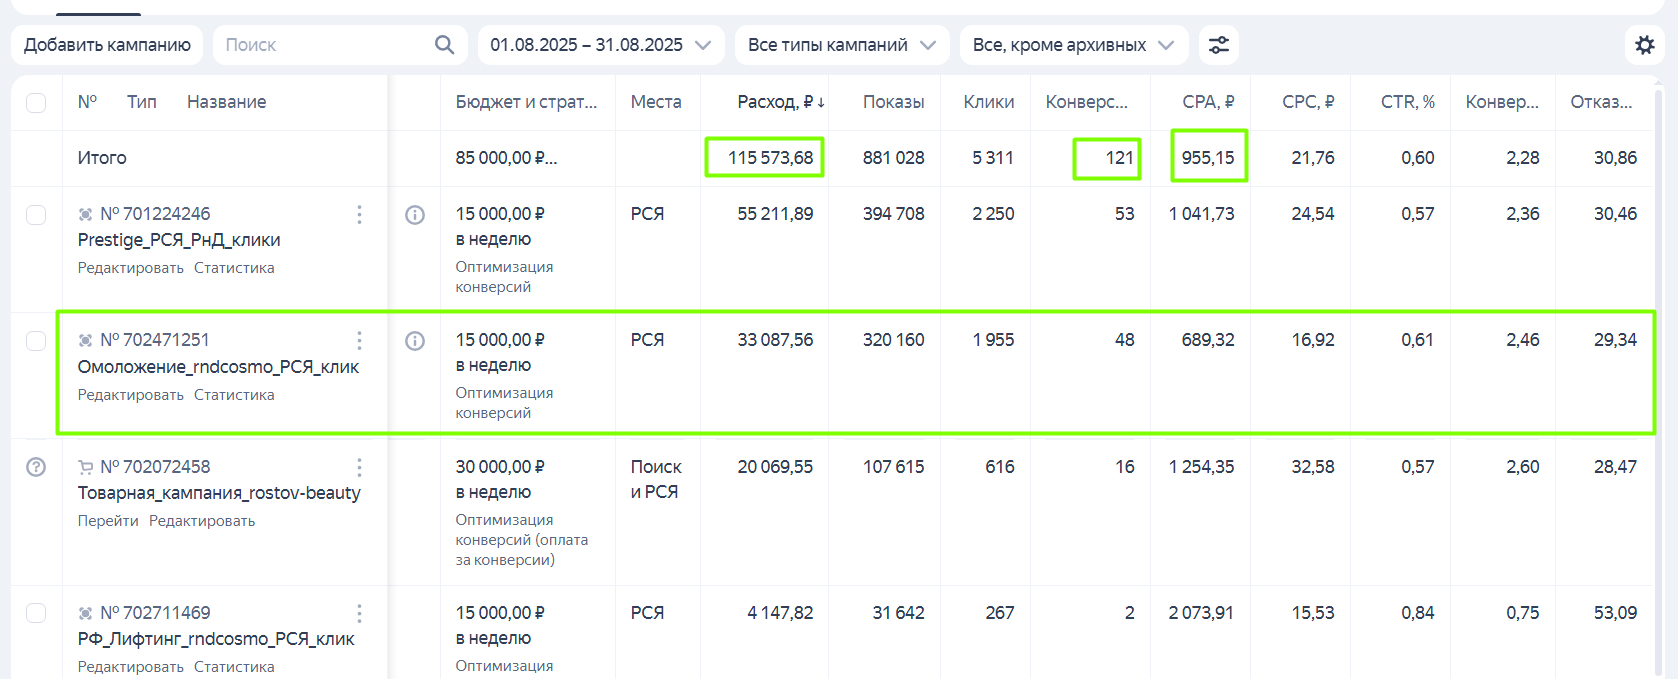Select checkbox for РФ_Лифтинг_rndcosmo_РСЯ_клик campaign

(x=36, y=613)
